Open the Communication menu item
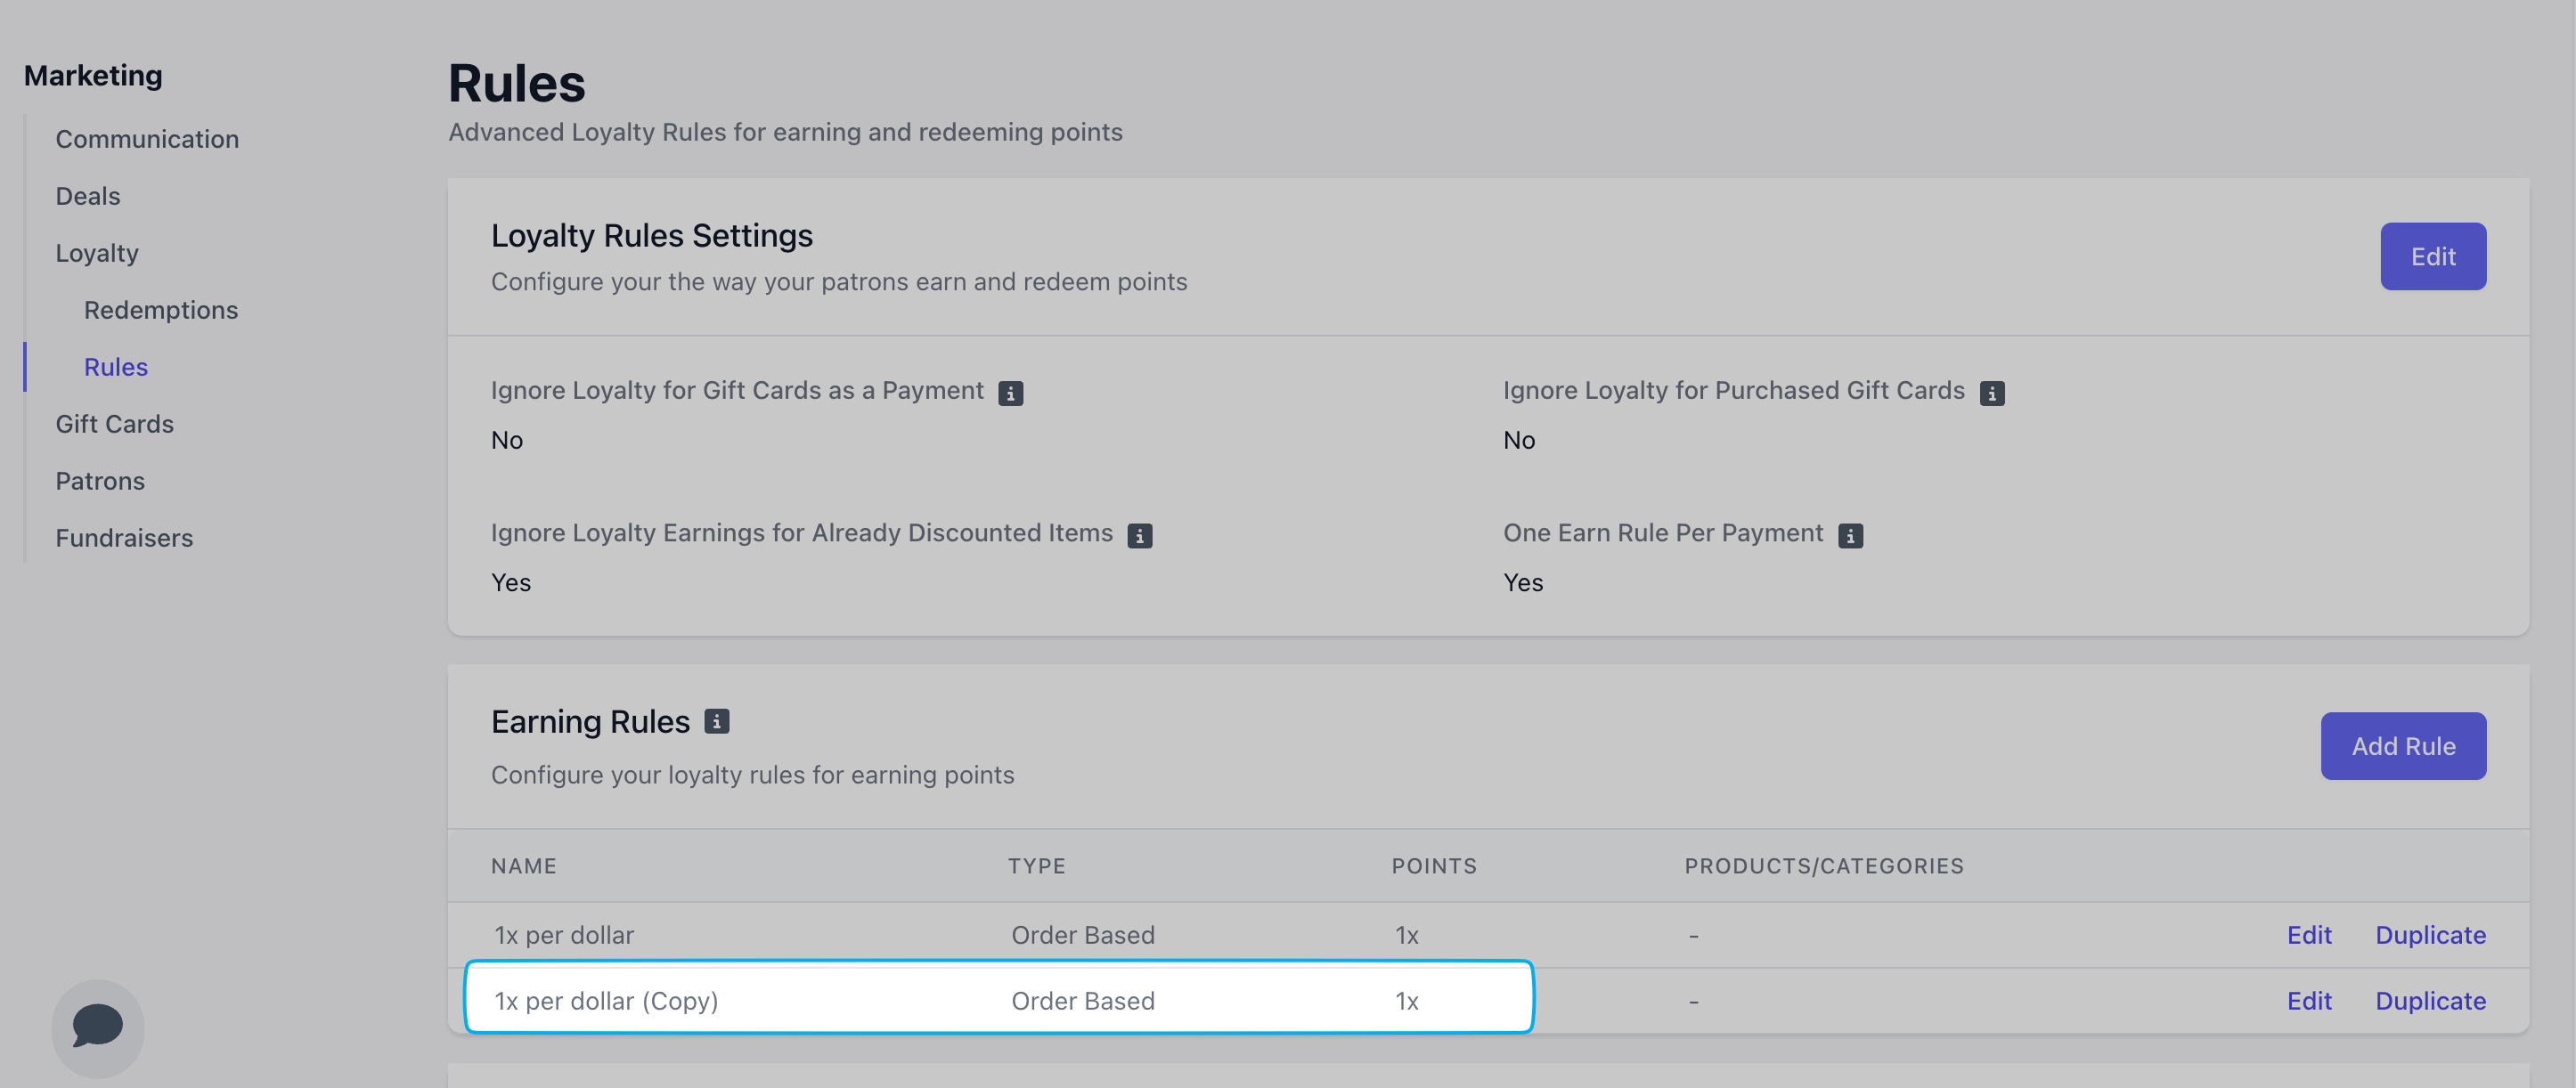 [x=147, y=139]
